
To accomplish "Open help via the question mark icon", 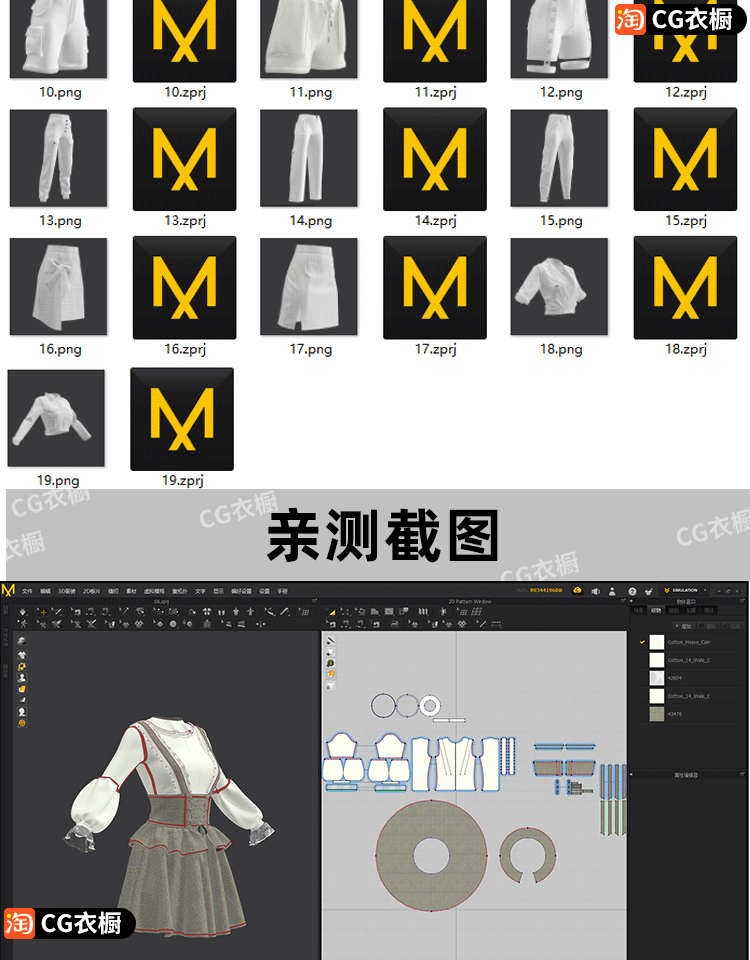I will coord(632,591).
